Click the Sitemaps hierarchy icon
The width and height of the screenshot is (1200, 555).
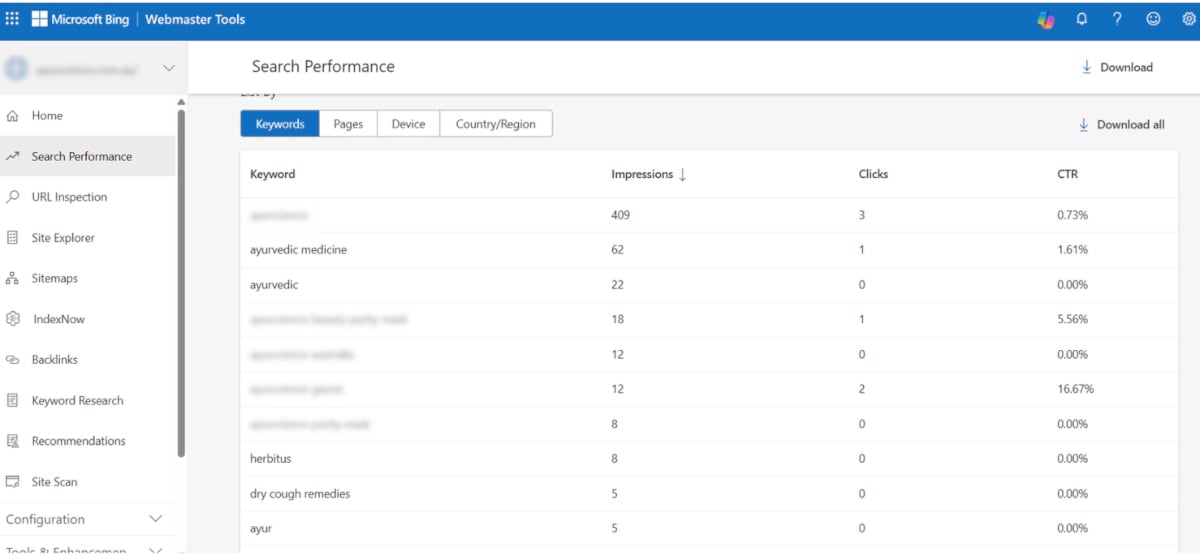(x=13, y=278)
